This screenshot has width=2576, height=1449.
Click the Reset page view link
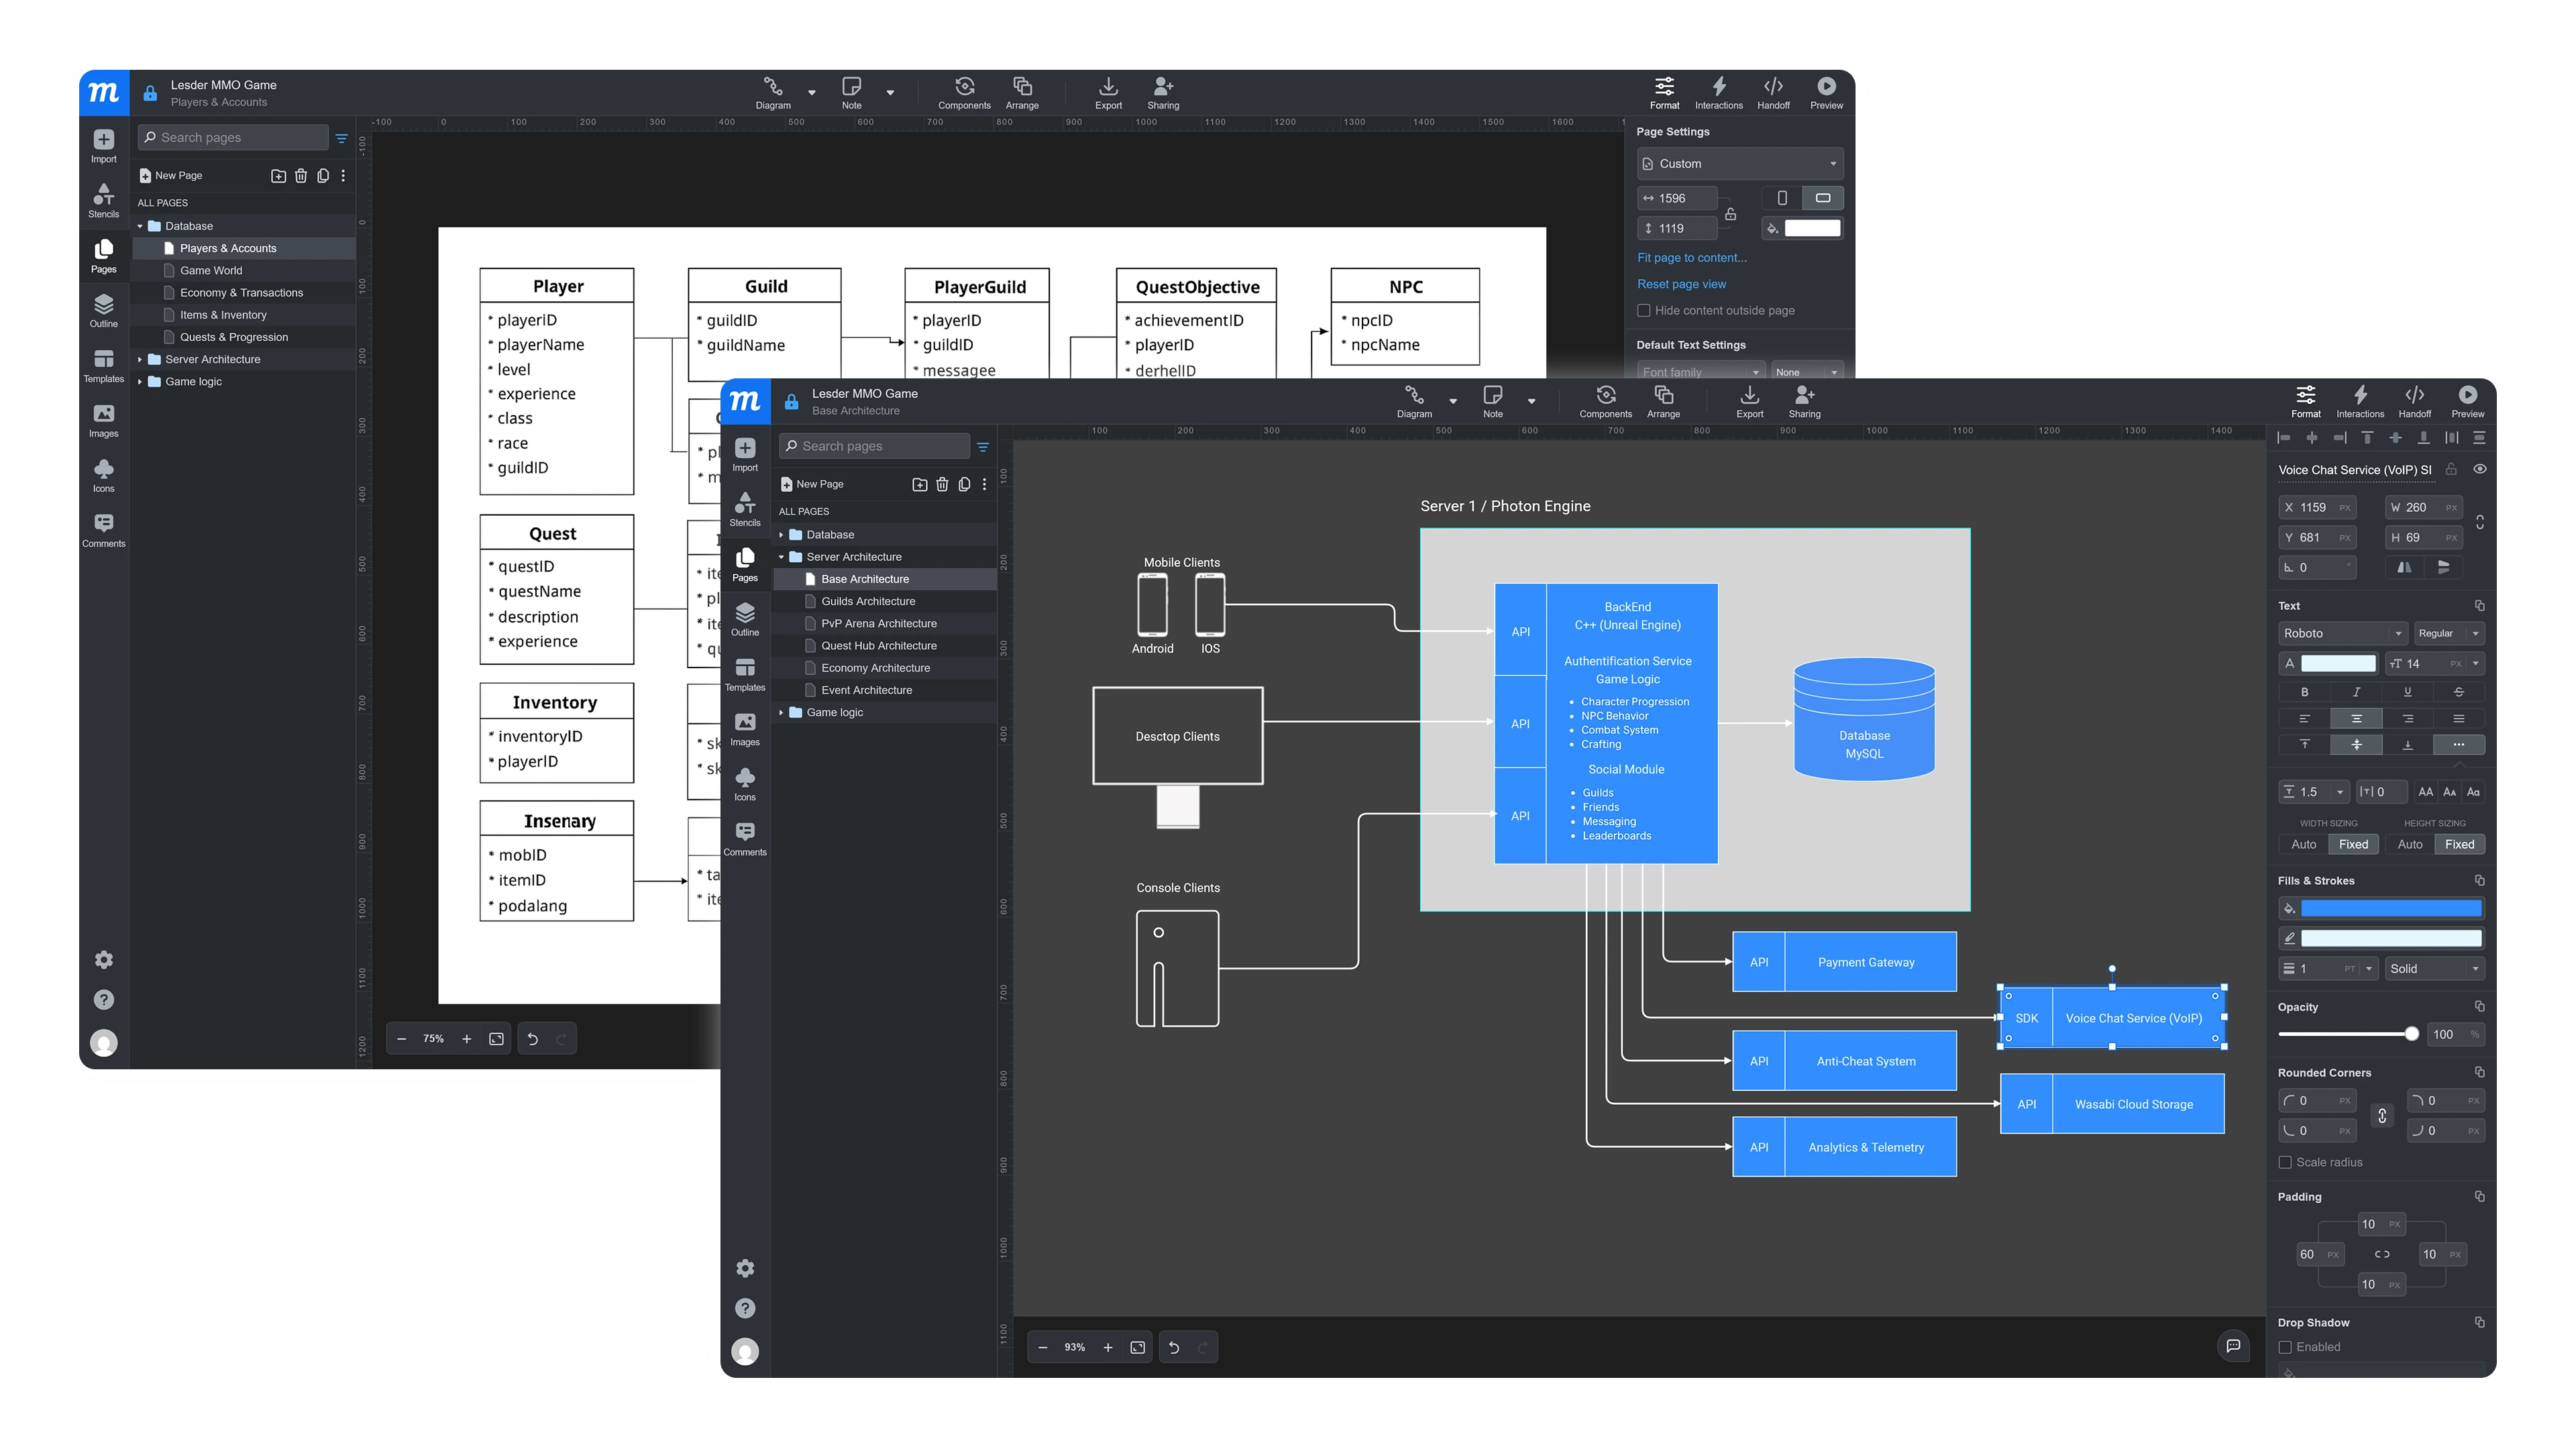point(1681,284)
